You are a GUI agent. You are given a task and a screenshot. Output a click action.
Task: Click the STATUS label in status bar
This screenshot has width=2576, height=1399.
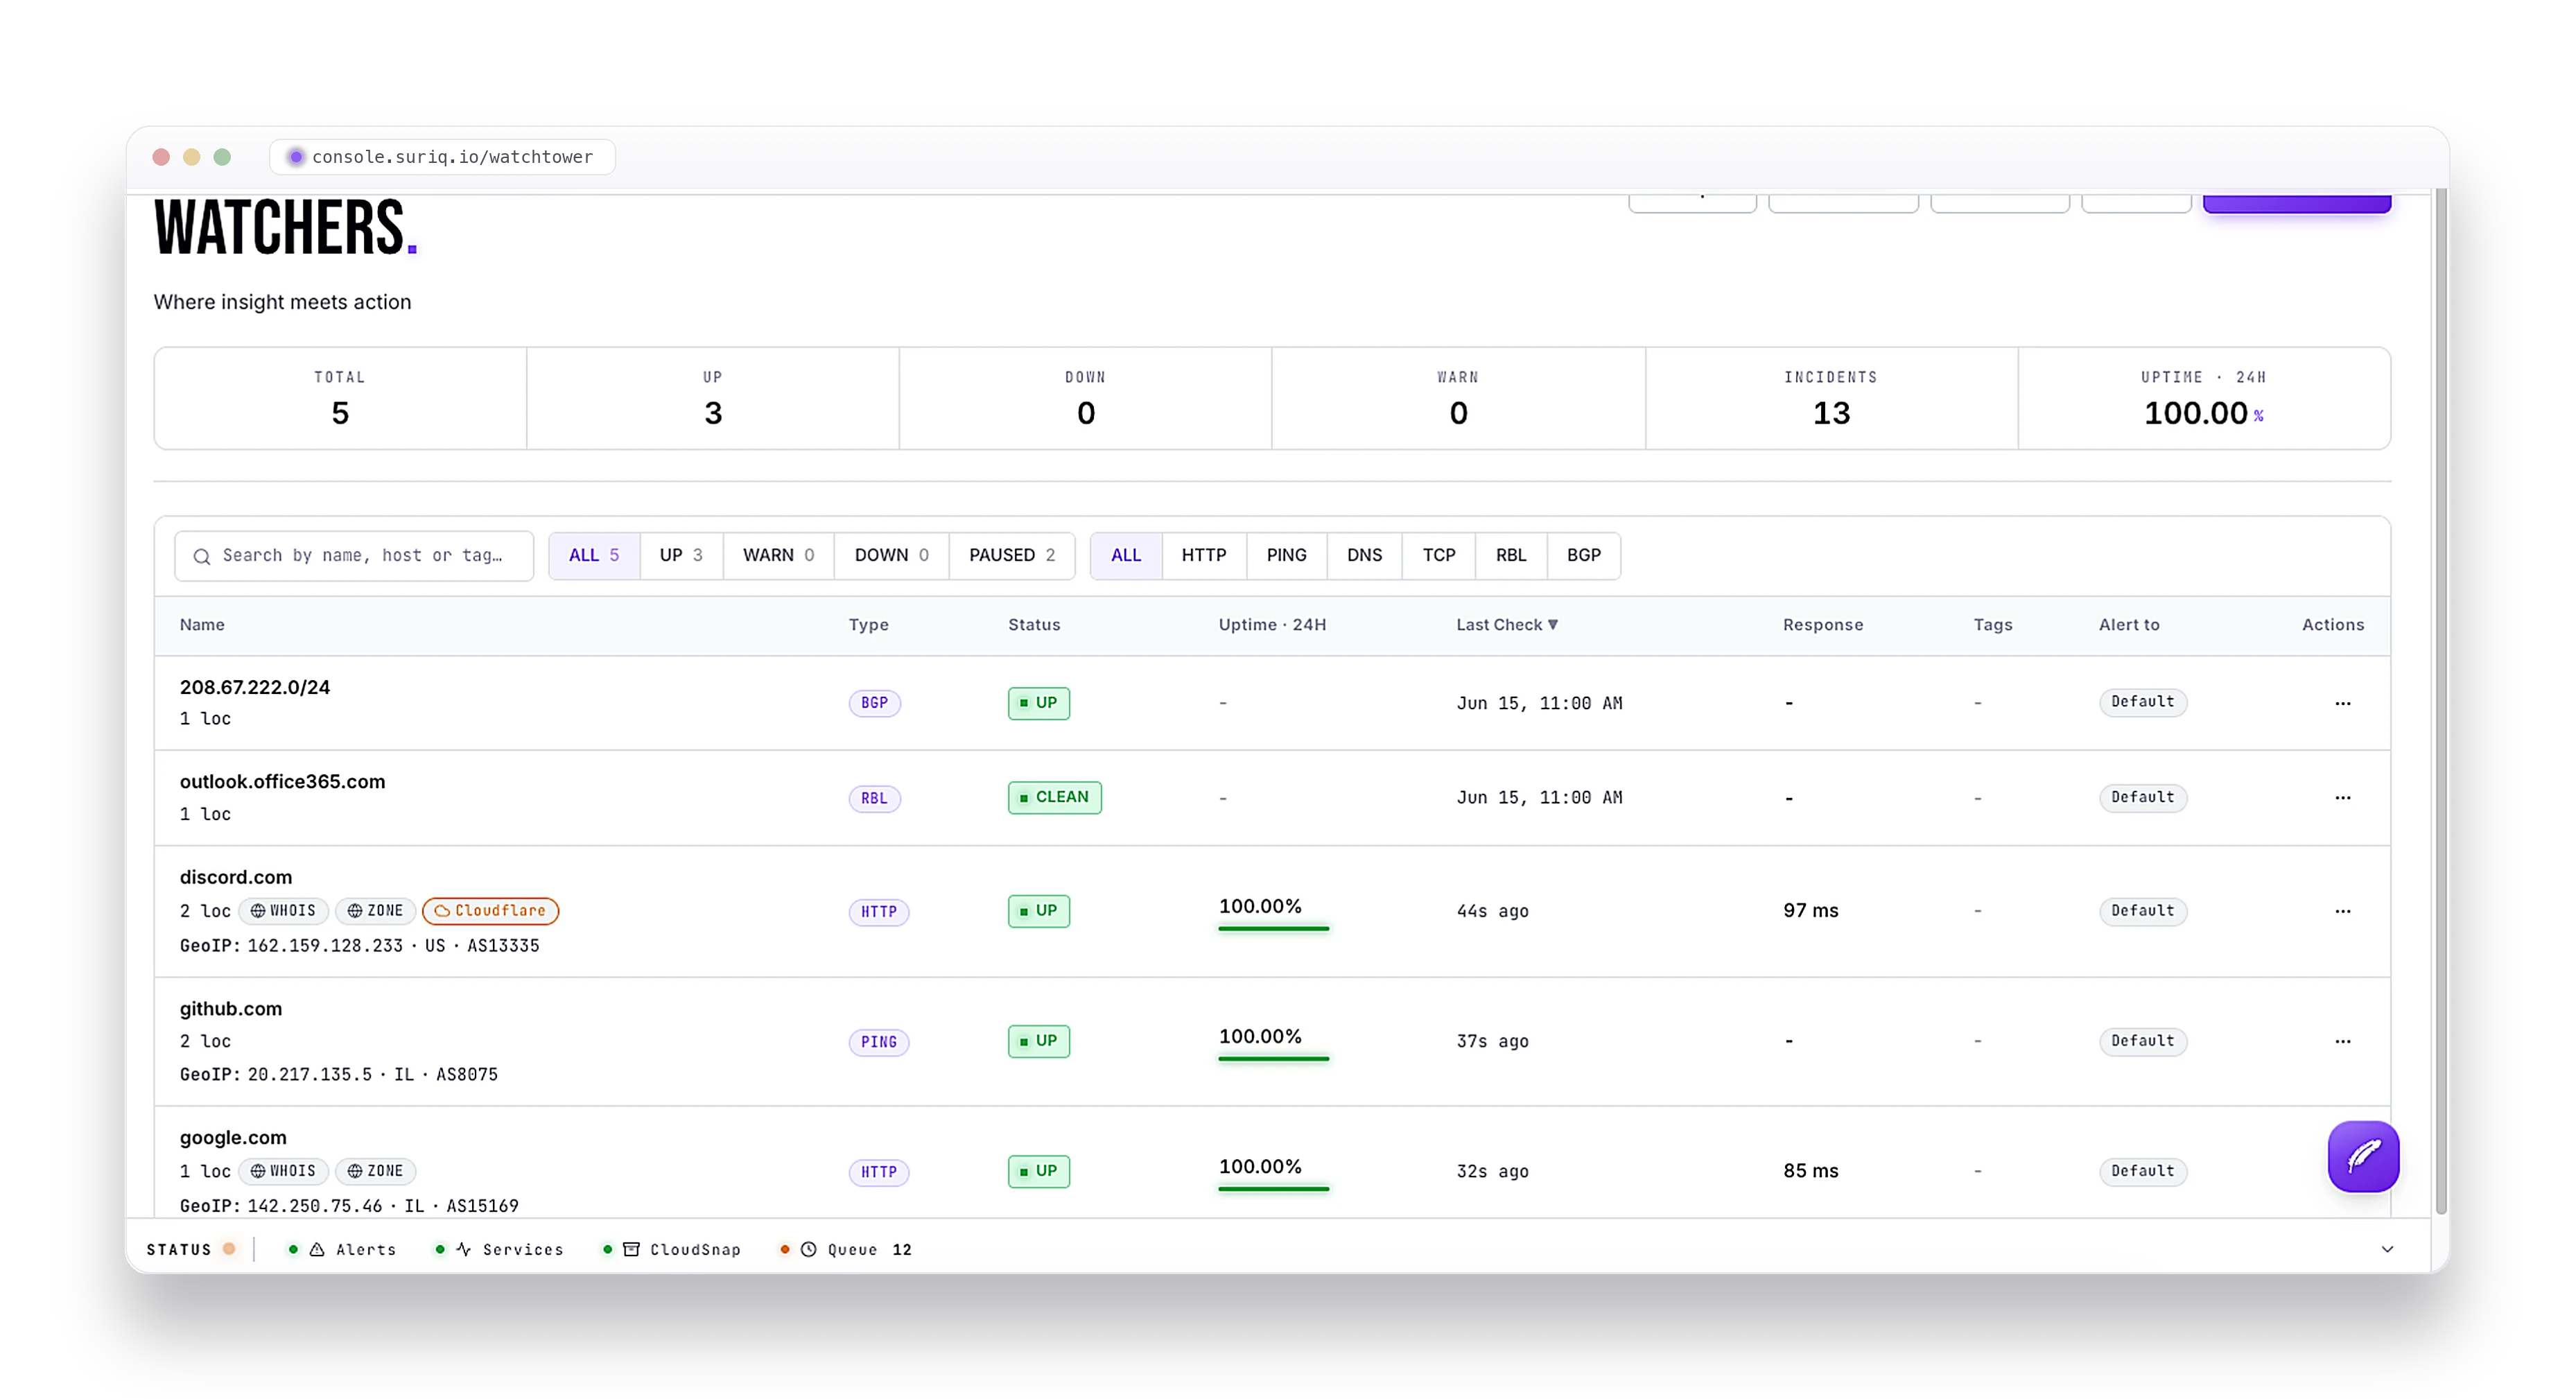tap(179, 1249)
